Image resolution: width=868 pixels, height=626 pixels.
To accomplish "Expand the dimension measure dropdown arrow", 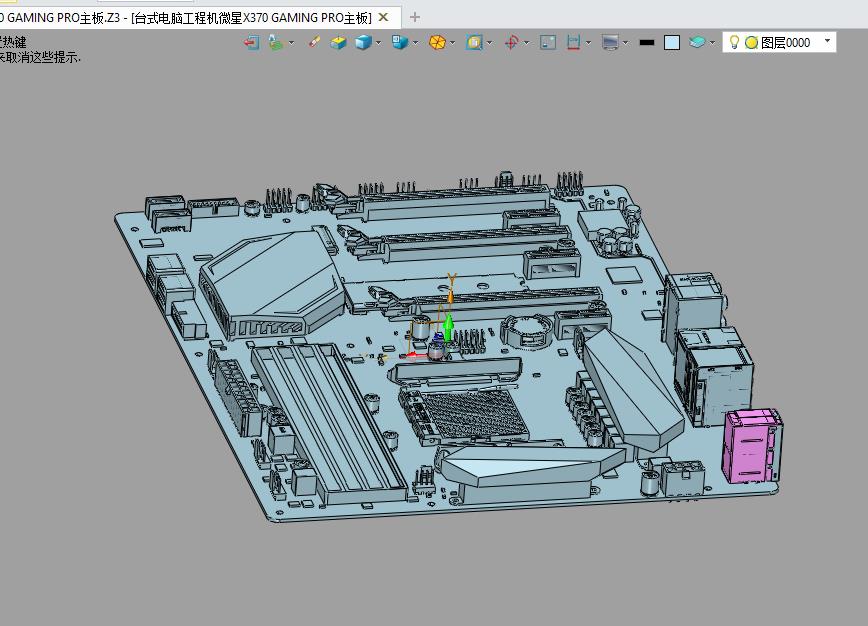I will click(588, 43).
